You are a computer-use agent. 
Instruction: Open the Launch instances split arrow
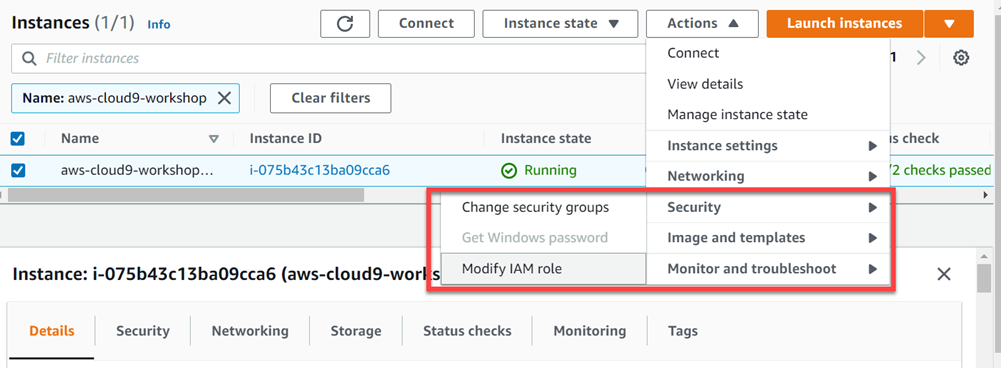[949, 24]
